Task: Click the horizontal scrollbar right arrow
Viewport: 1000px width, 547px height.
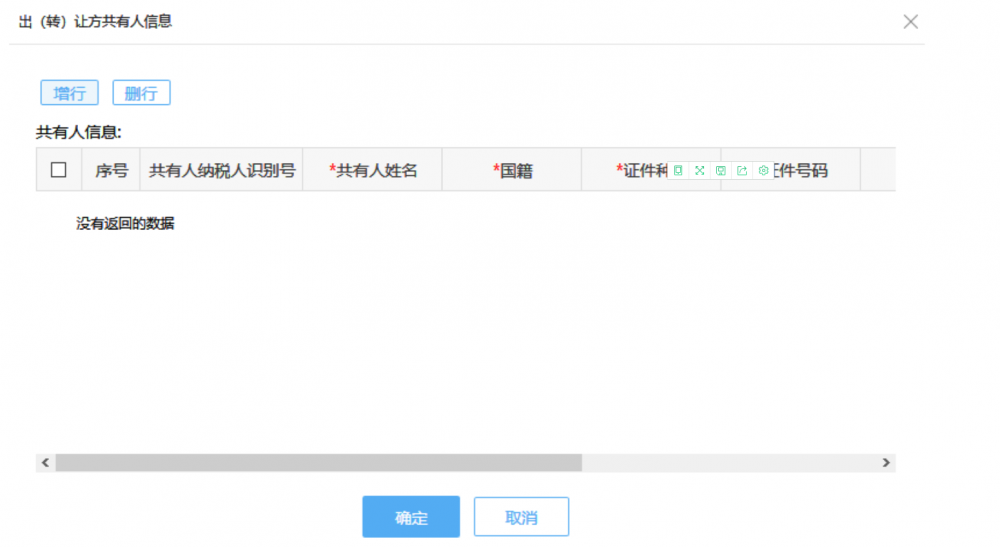Action: click(x=886, y=463)
